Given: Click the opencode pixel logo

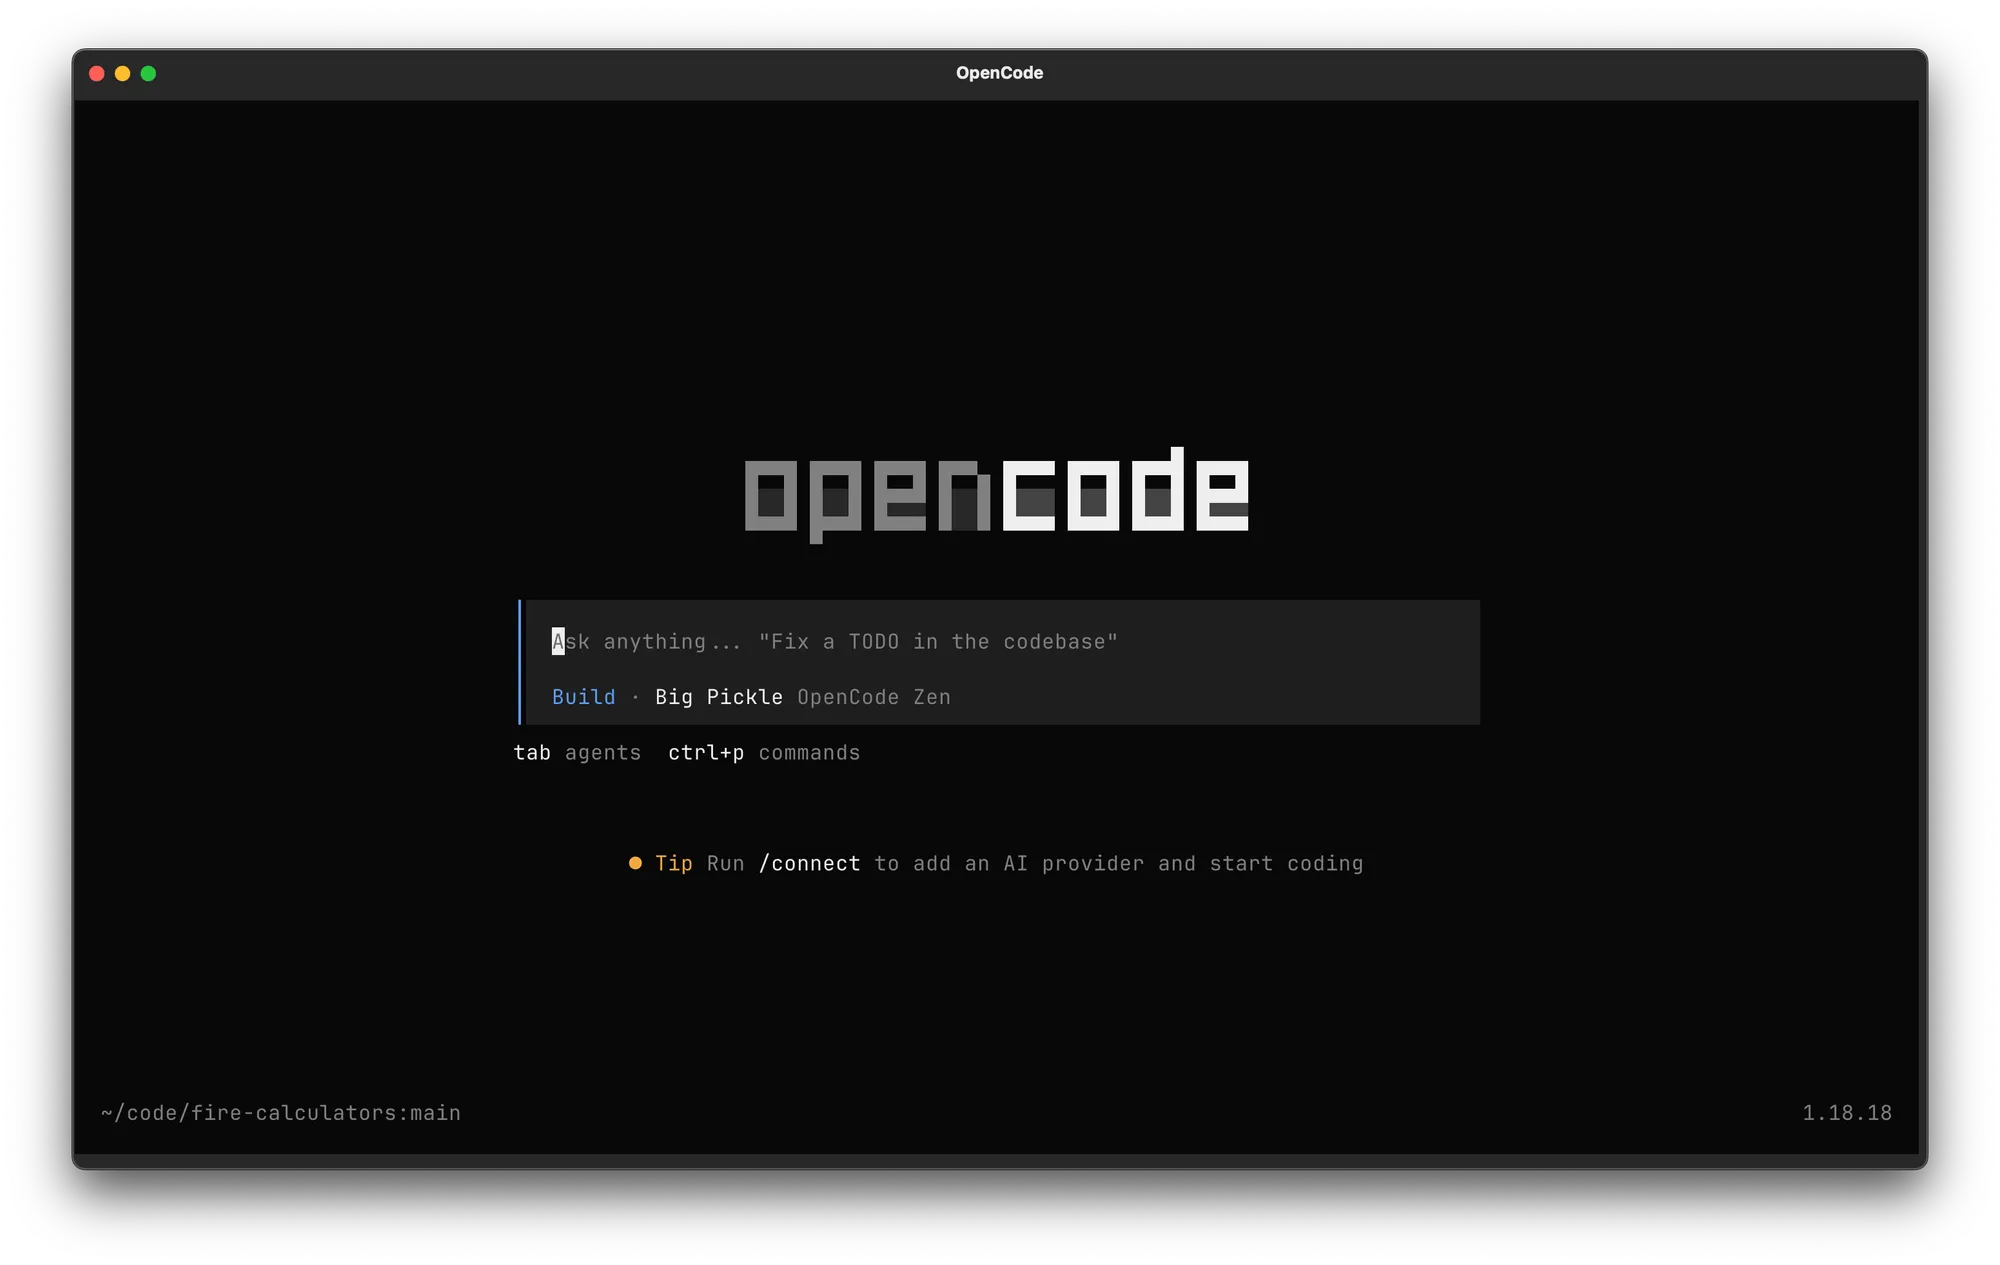Looking at the screenshot, I should tap(997, 494).
